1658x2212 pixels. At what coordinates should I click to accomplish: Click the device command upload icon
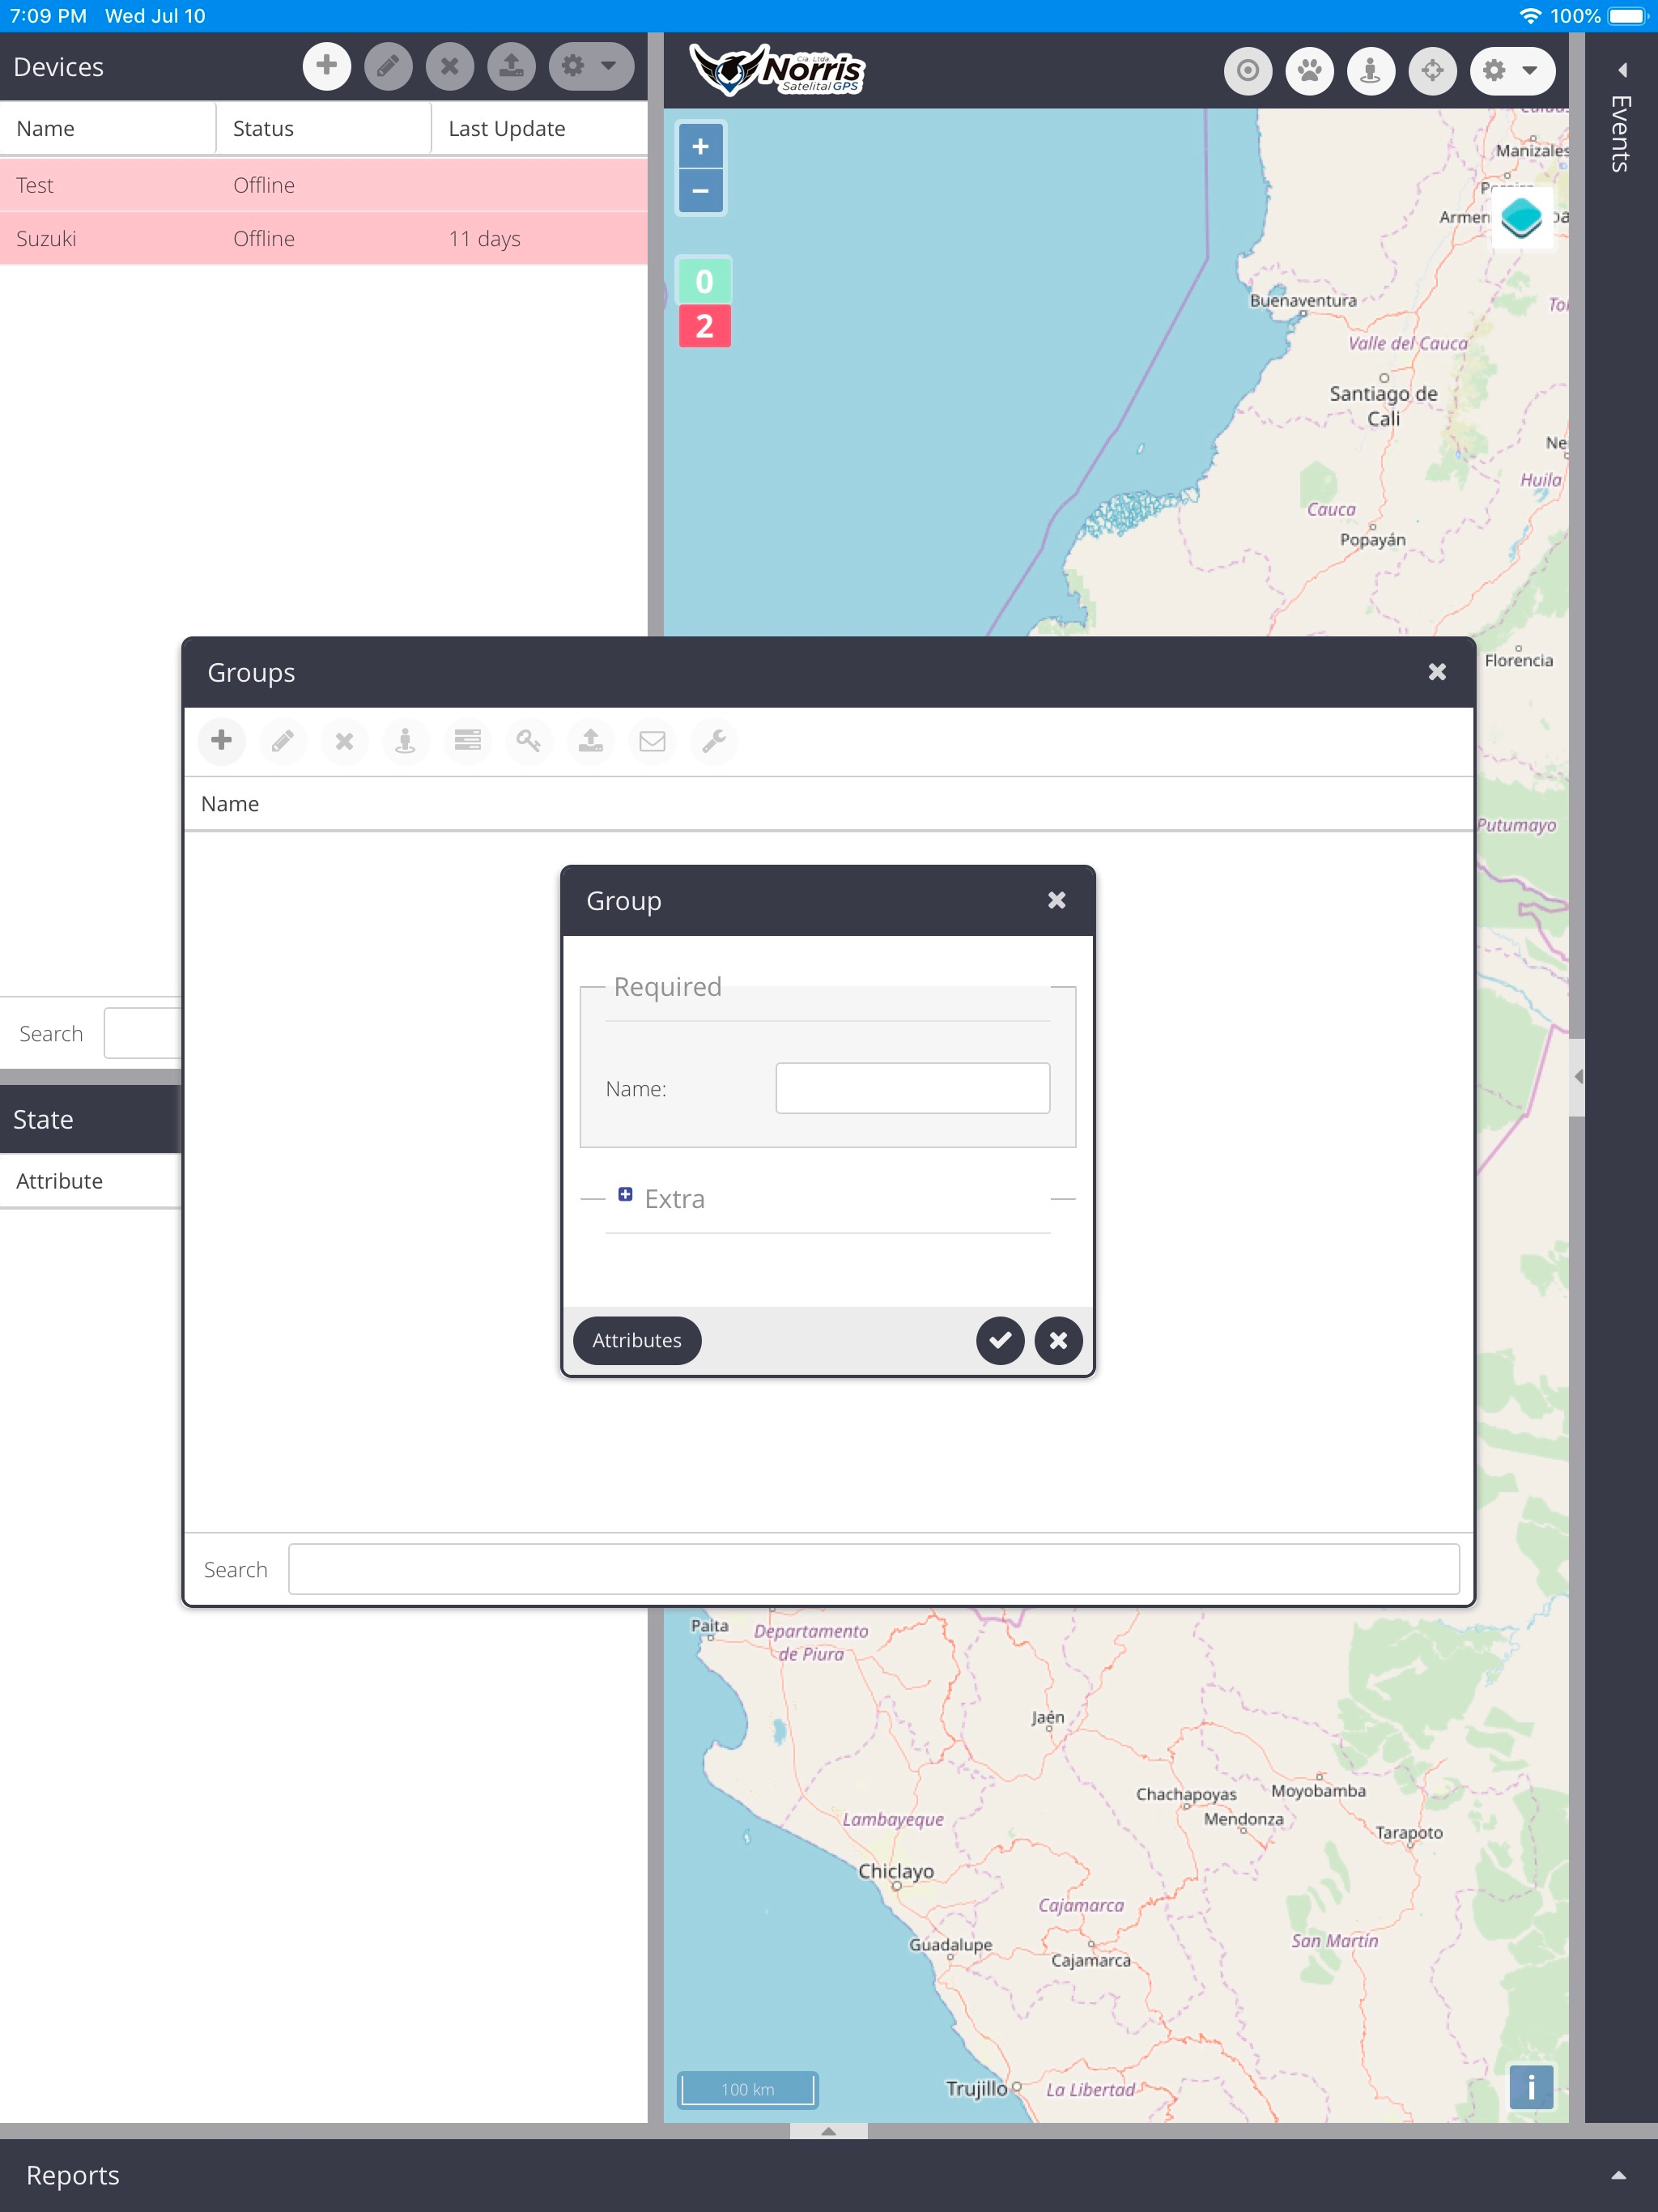click(x=511, y=67)
